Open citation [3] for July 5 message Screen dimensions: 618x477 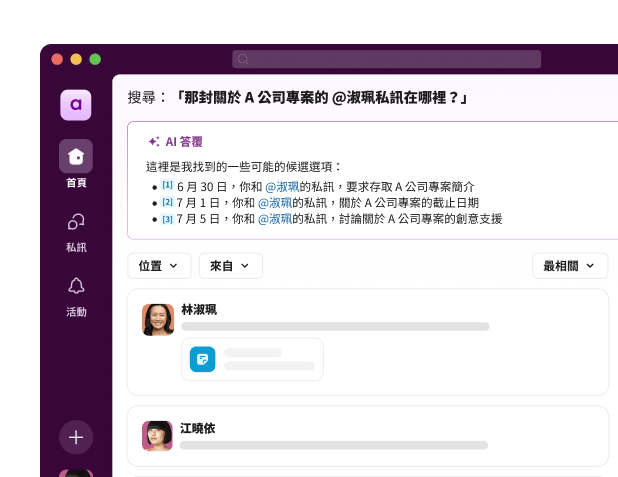(x=168, y=219)
